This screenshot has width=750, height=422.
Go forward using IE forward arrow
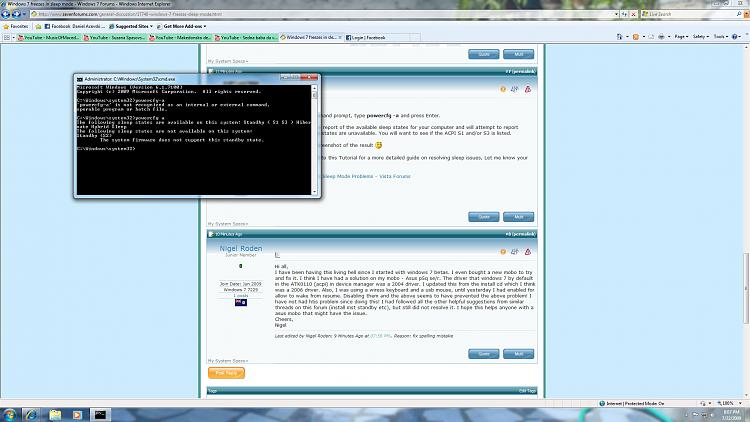16,14
